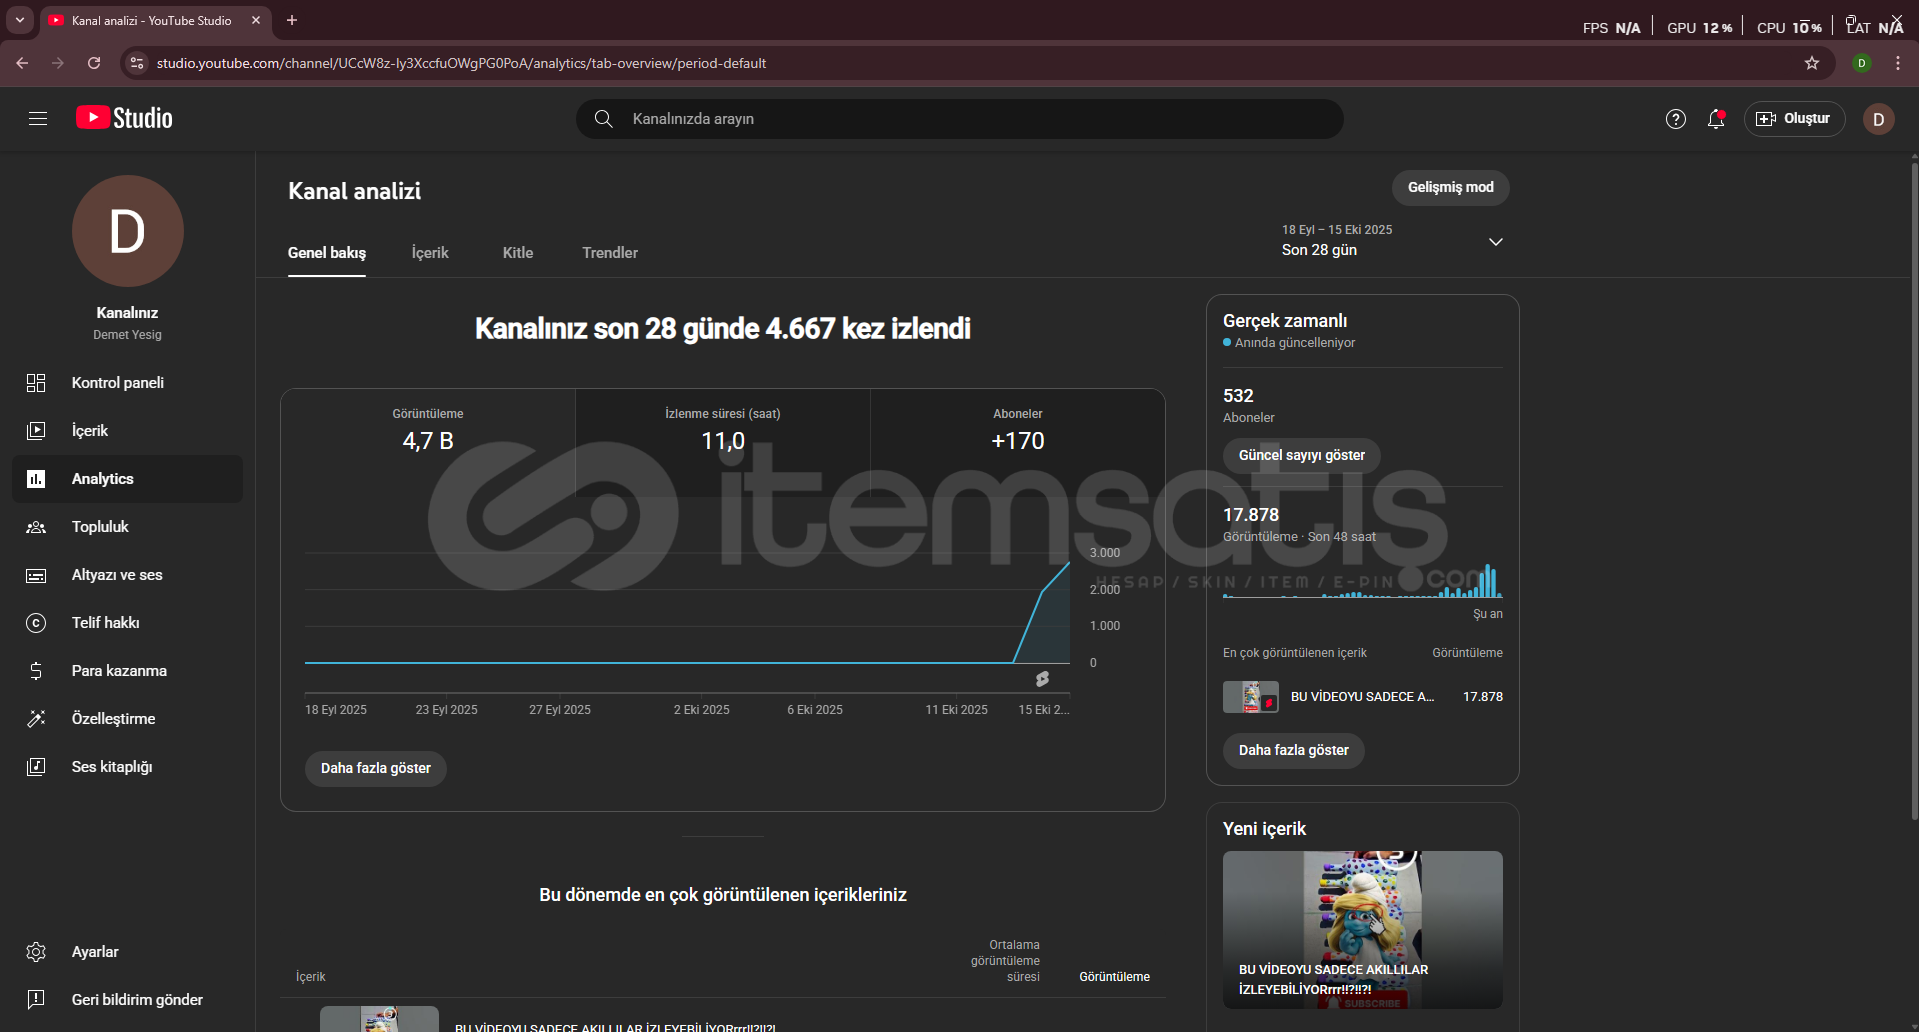The width and height of the screenshot is (1919, 1032).
Task: Click the Analytics chart icon in sidebar
Action: pos(36,479)
